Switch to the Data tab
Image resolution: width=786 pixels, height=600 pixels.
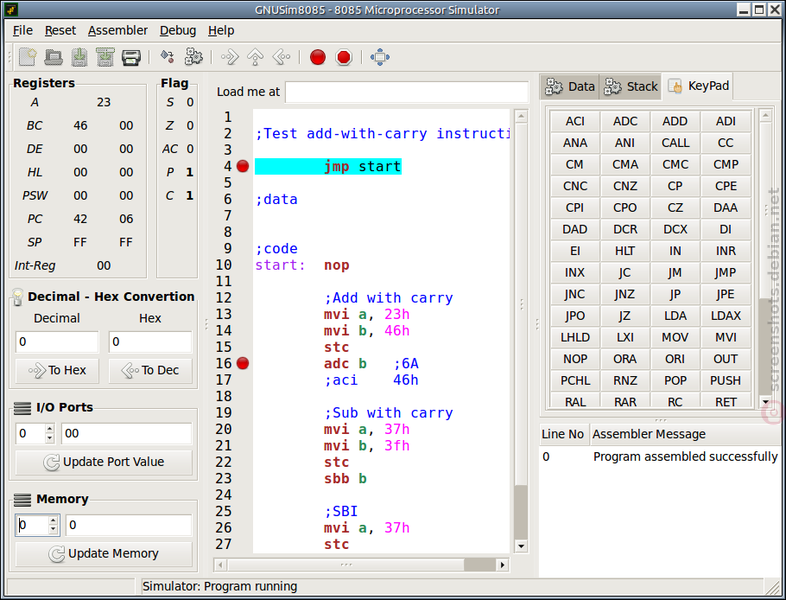570,87
